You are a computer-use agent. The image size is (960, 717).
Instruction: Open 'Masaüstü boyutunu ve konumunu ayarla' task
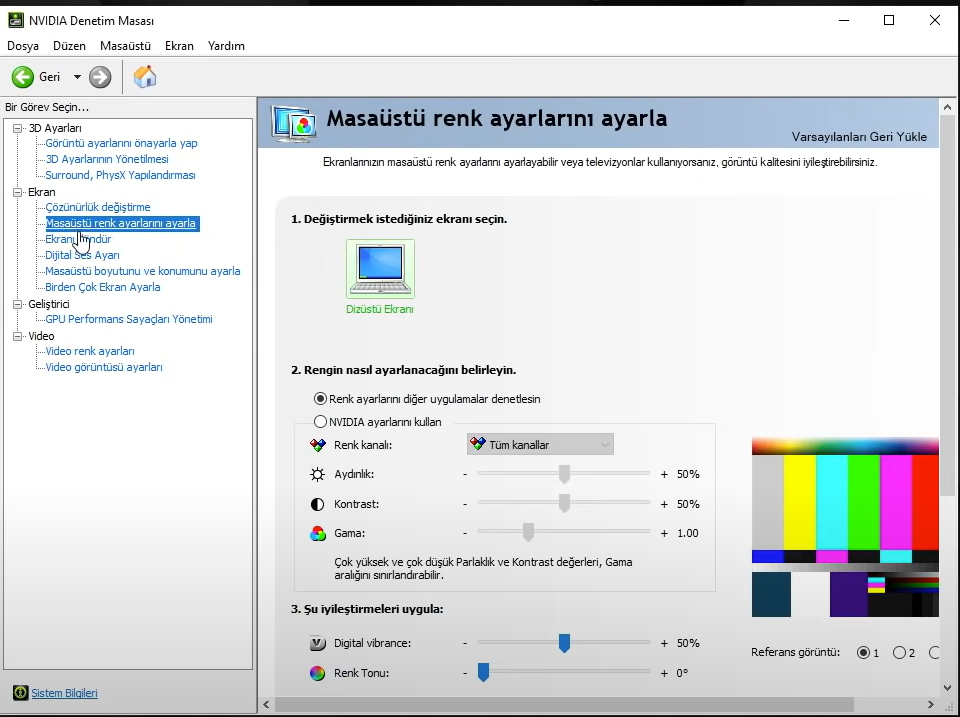[x=143, y=271]
